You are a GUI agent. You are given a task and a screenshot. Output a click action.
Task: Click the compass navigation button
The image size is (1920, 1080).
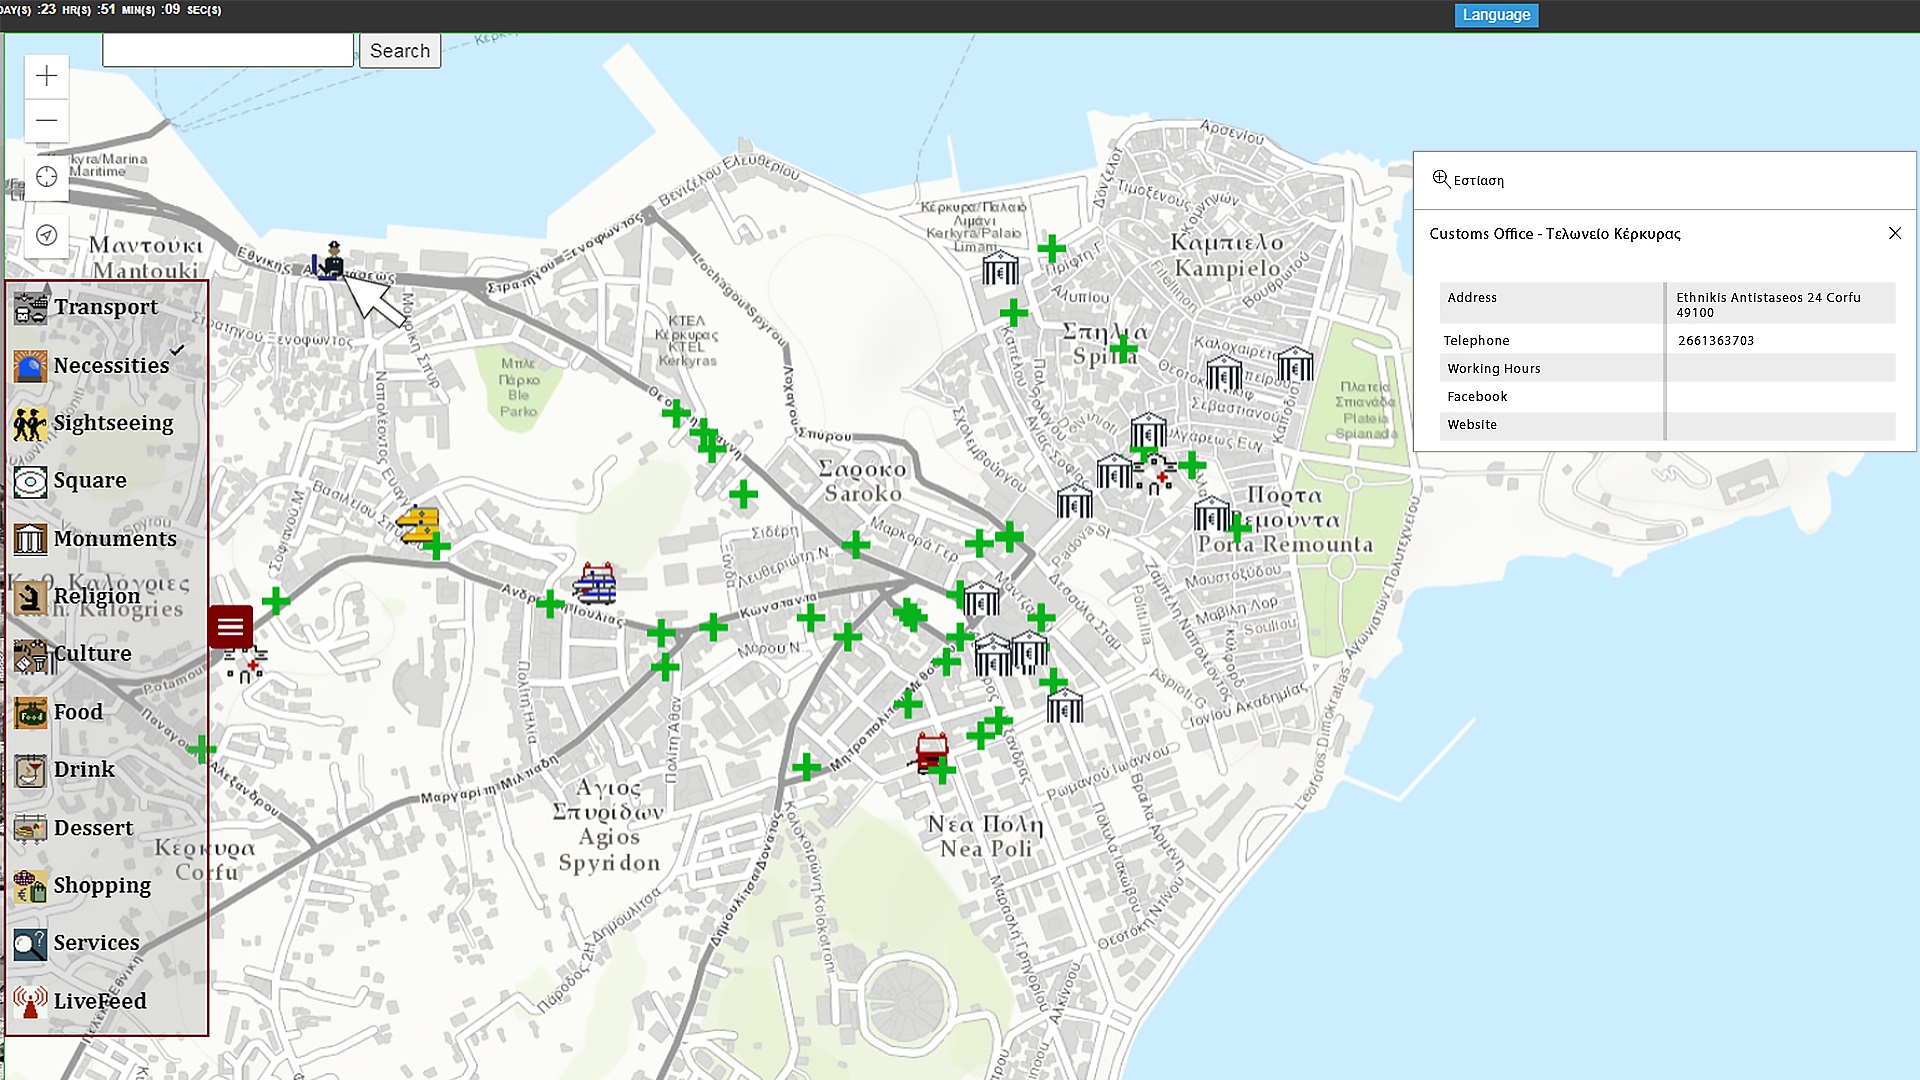pyautogui.click(x=47, y=235)
